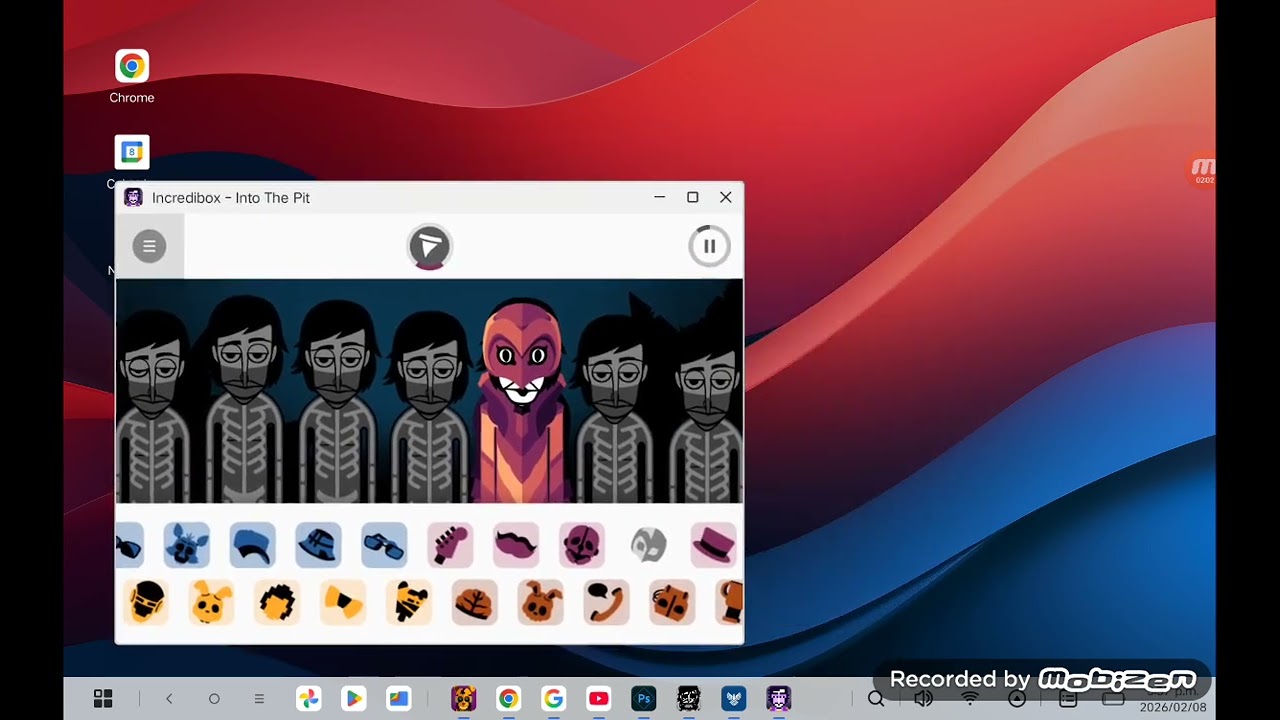
Task: Open Google Photos from the taskbar
Action: click(308, 699)
